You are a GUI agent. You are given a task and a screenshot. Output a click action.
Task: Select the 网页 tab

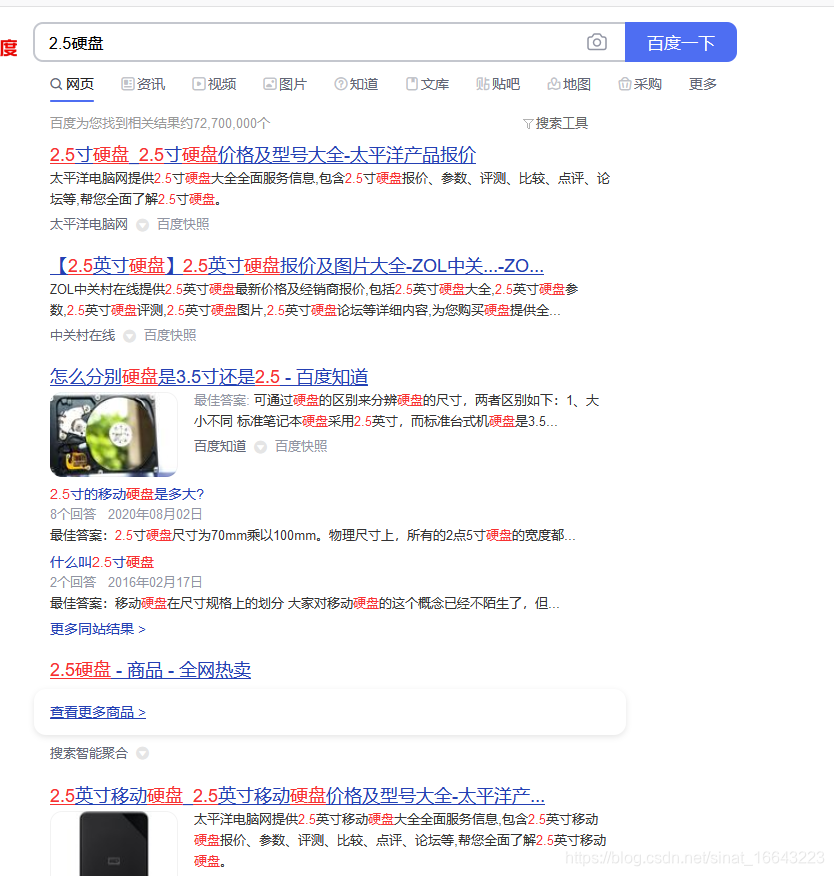coord(72,84)
